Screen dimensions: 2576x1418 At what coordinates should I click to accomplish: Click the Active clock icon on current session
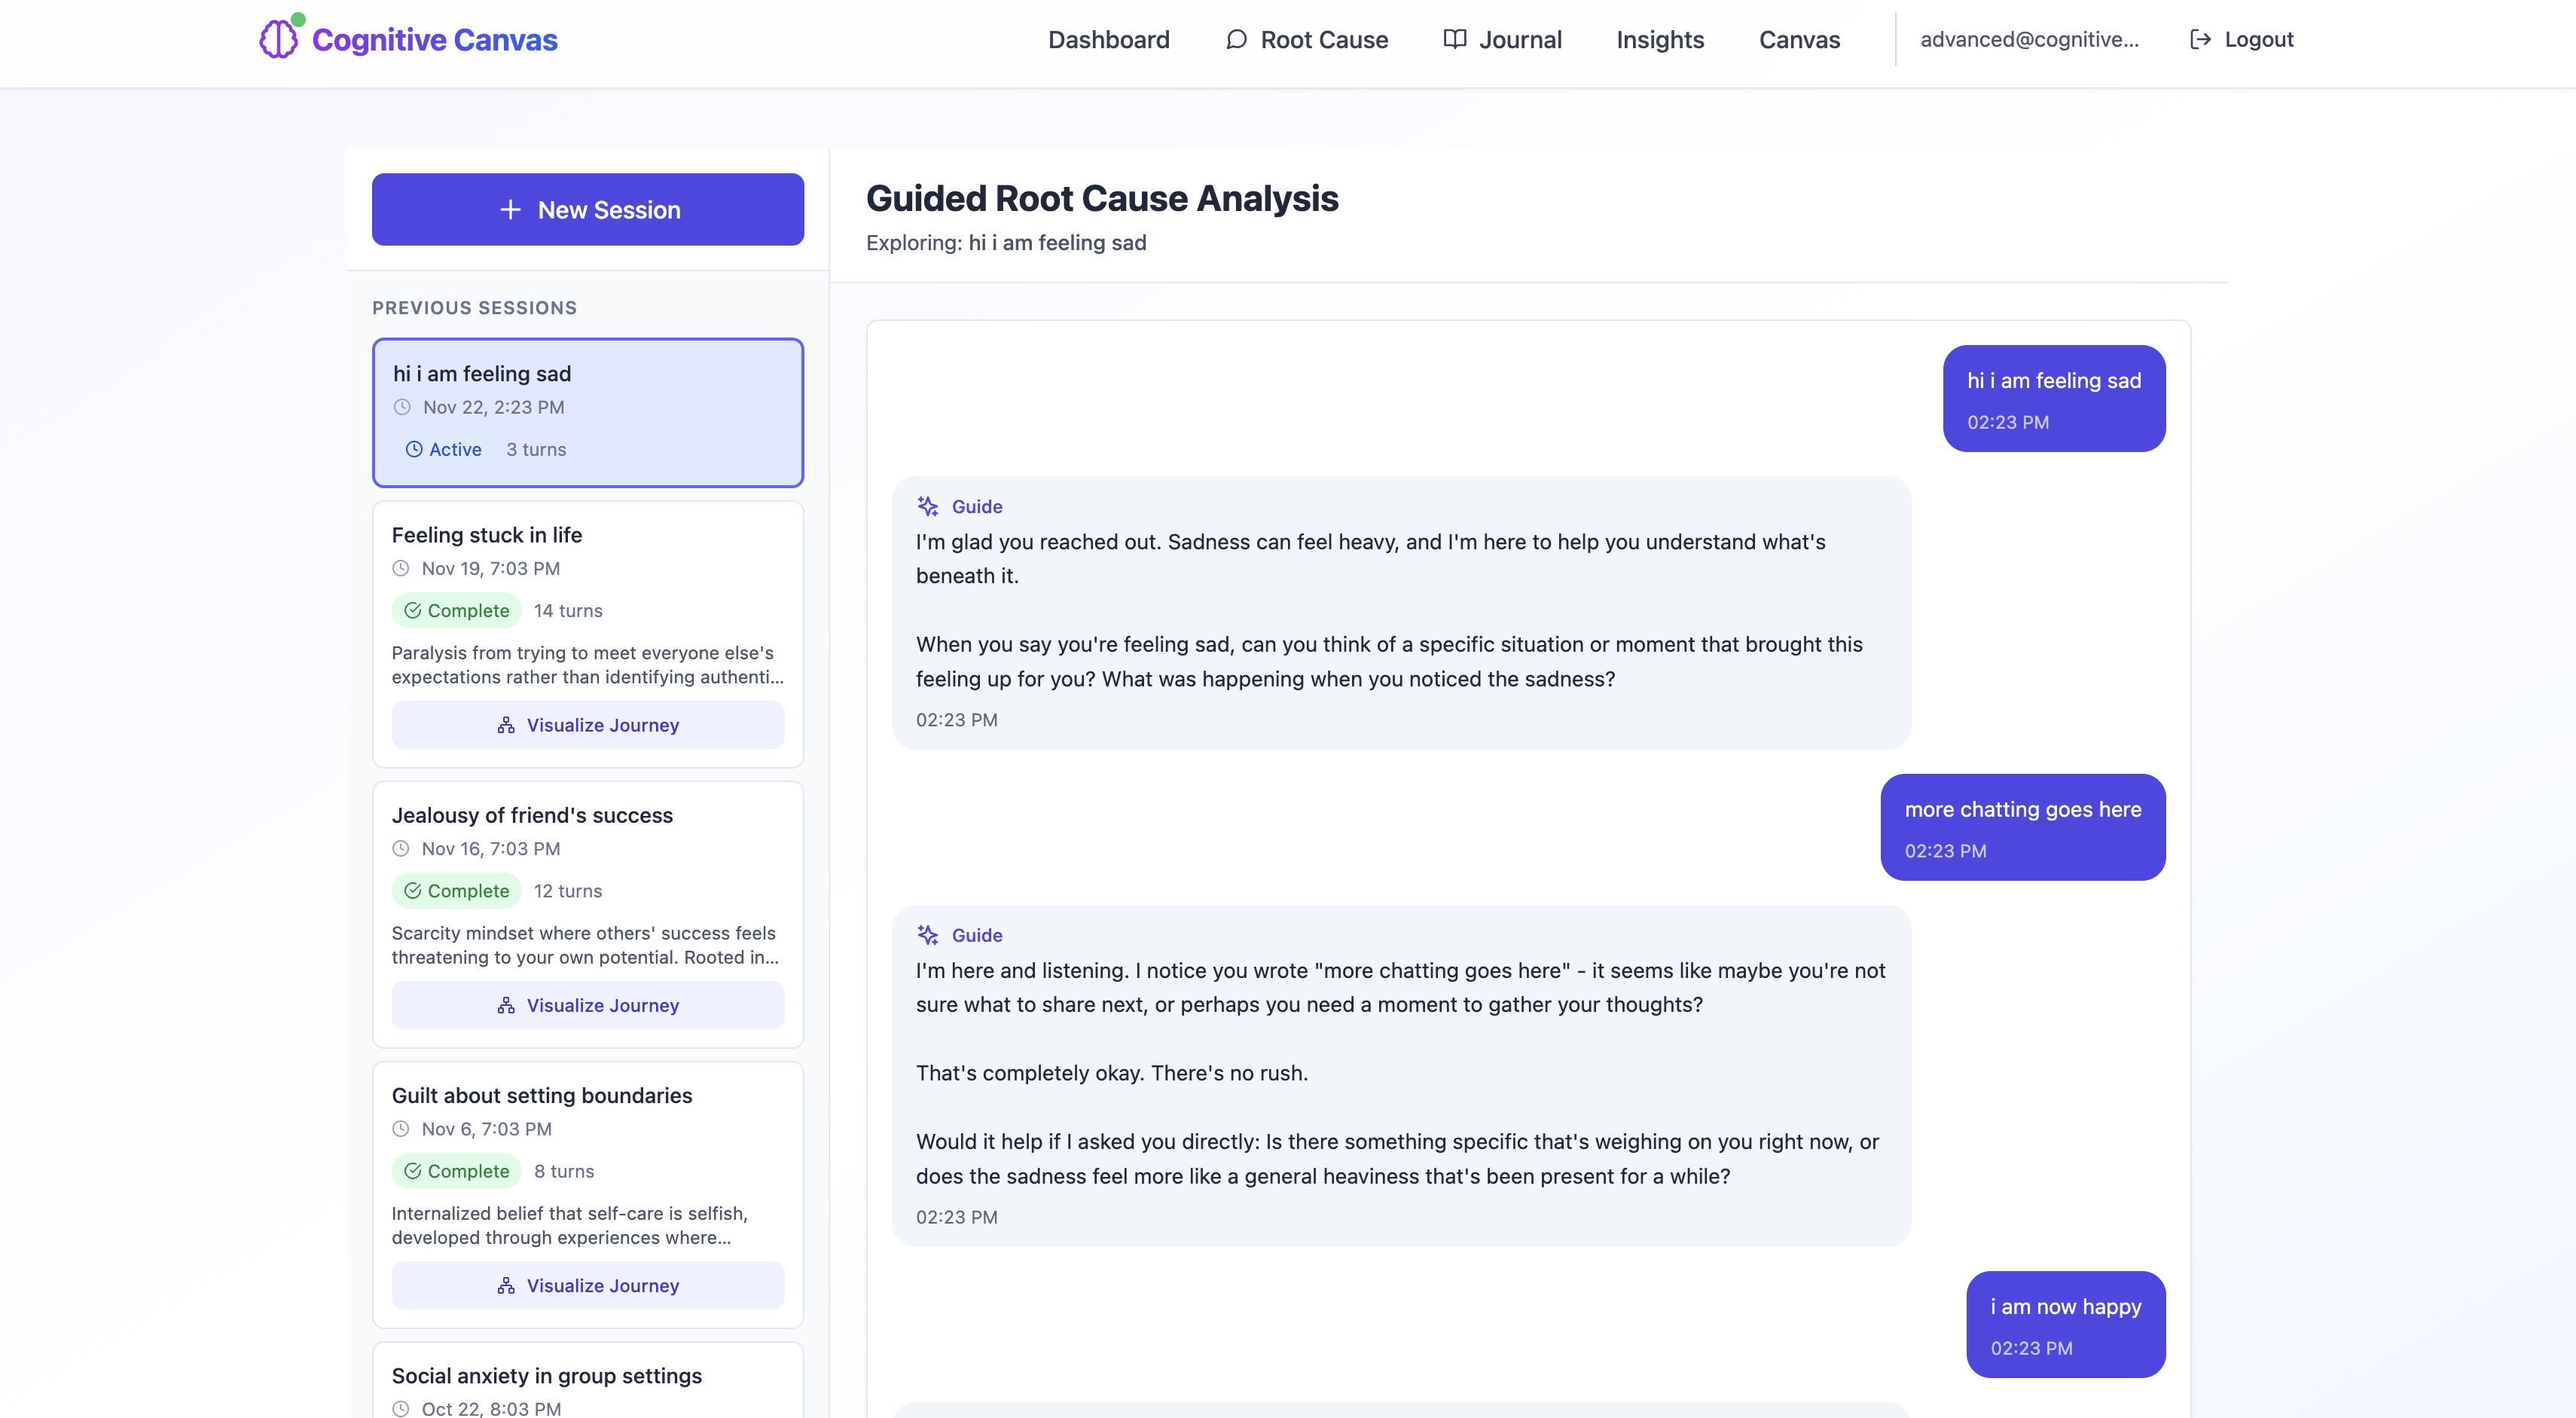click(x=413, y=449)
